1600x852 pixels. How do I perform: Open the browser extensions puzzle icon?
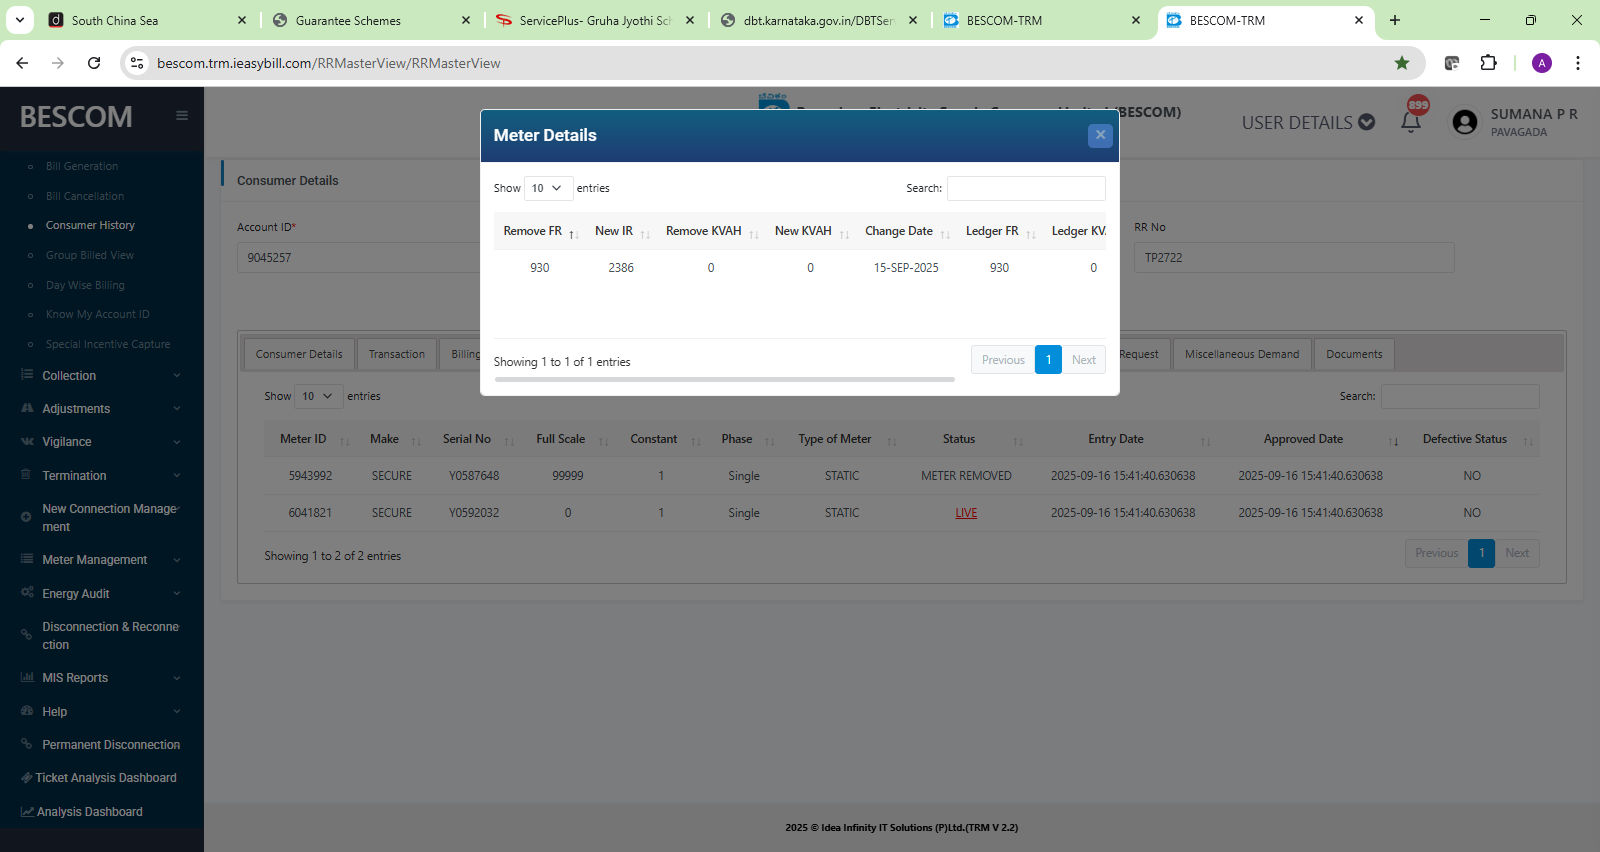coord(1488,63)
